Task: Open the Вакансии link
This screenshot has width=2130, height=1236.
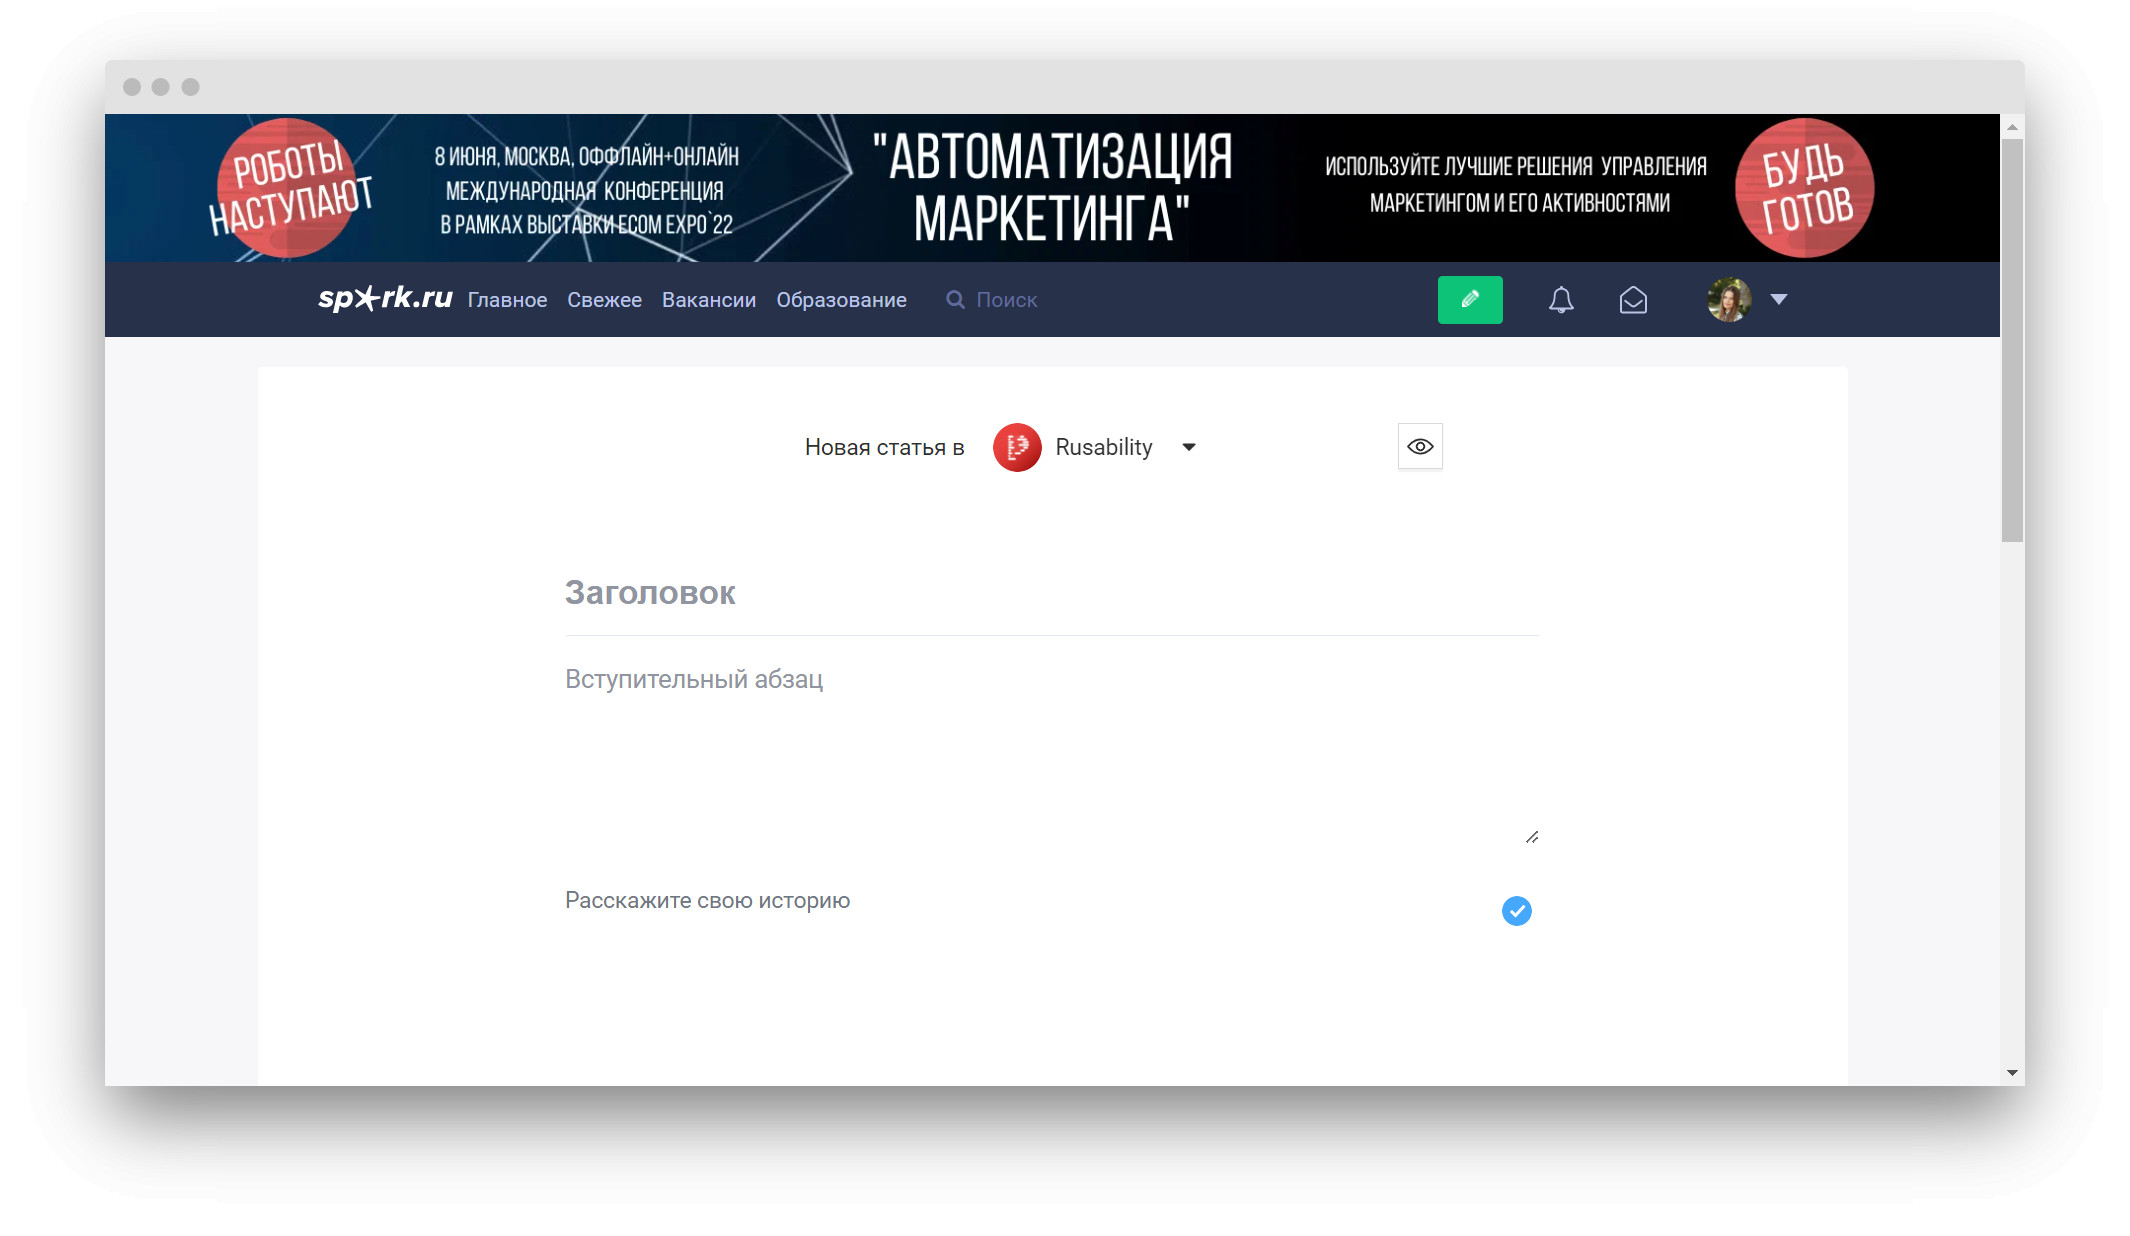Action: tap(708, 300)
